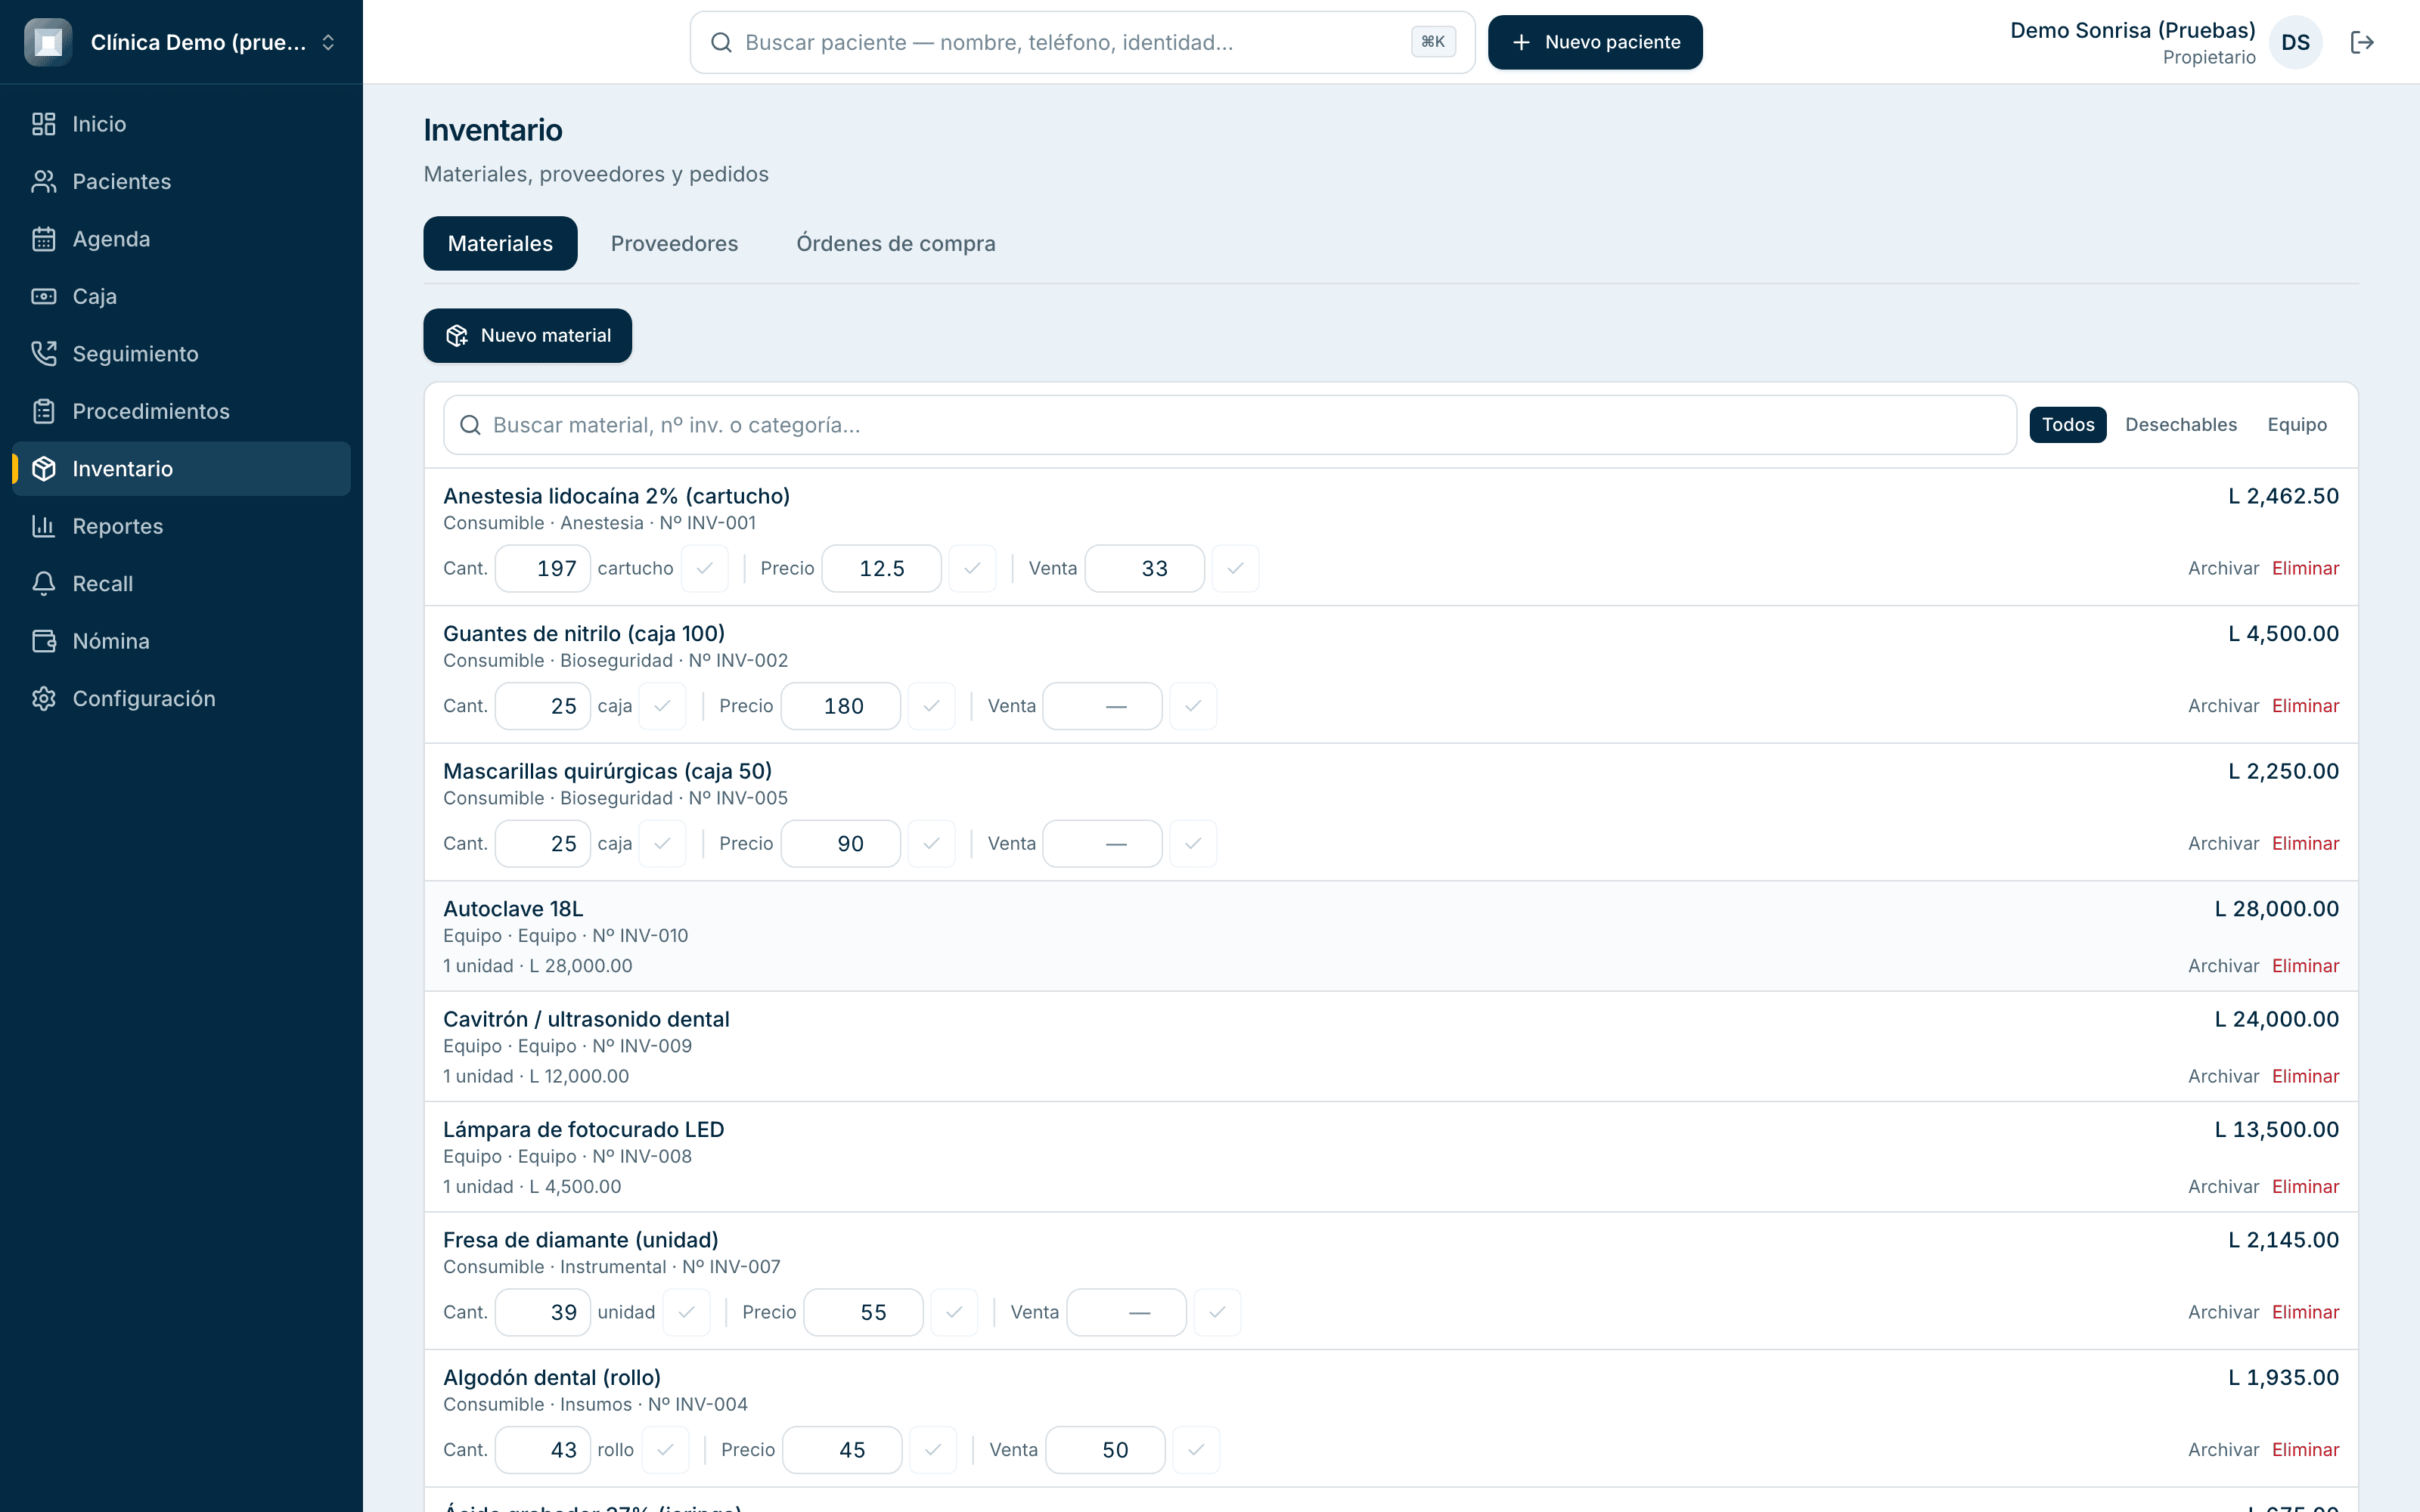Open Procedimientos in sidebar
The image size is (2420, 1512).
[x=181, y=411]
